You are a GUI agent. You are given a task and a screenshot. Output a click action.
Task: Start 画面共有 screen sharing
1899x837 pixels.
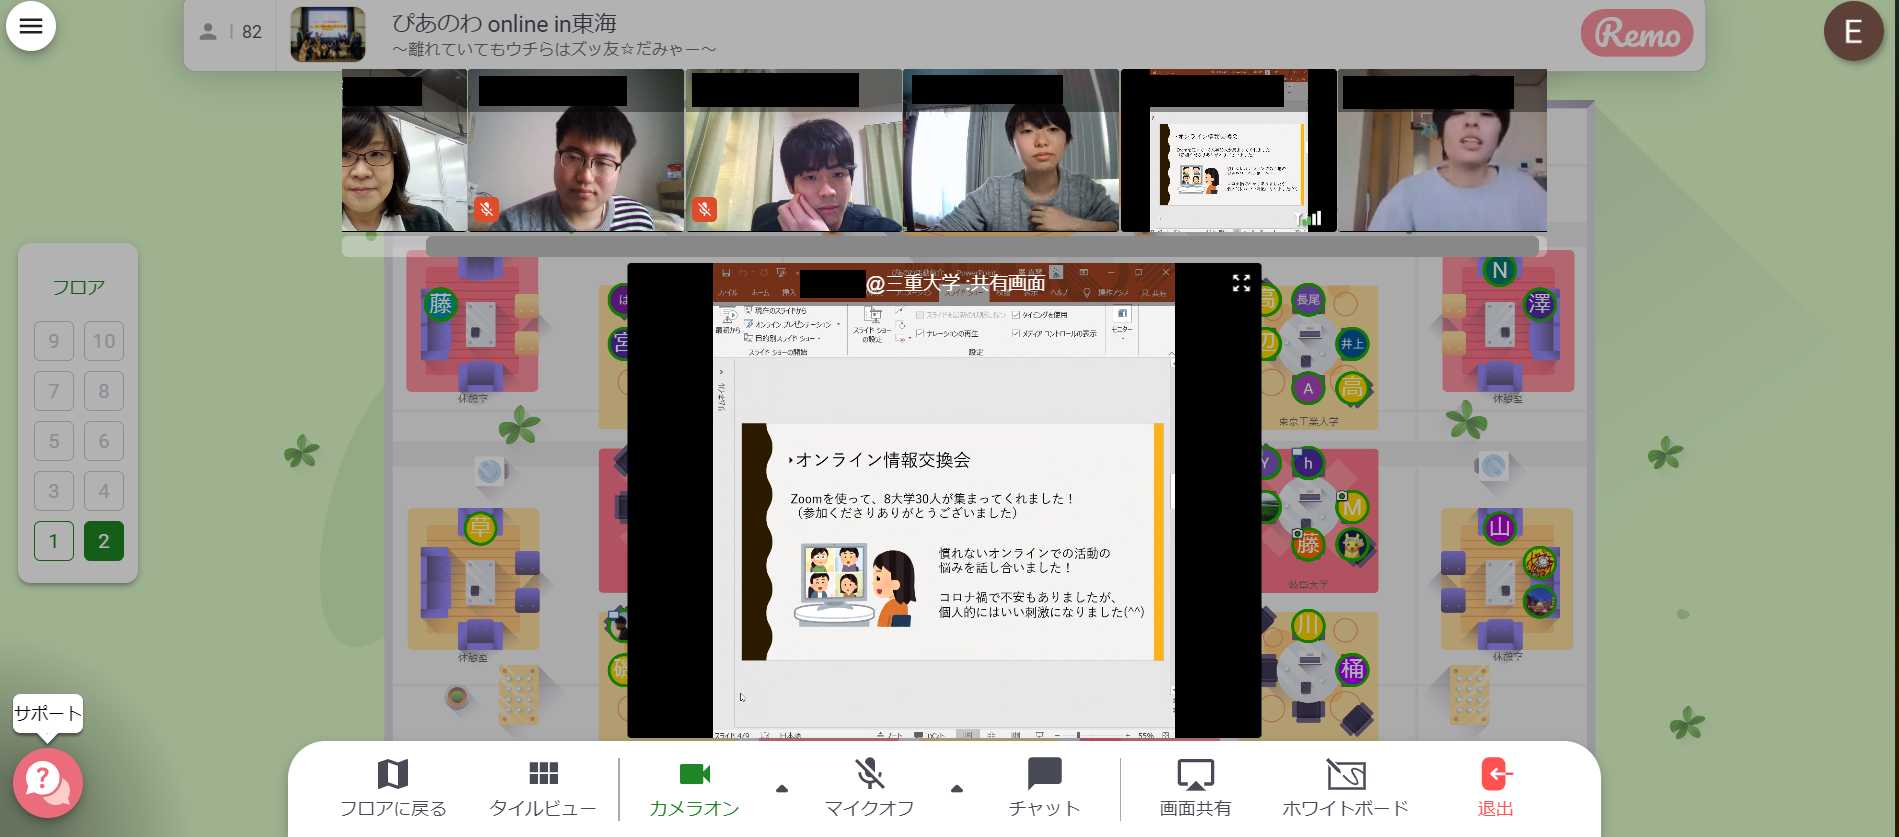[1195, 788]
